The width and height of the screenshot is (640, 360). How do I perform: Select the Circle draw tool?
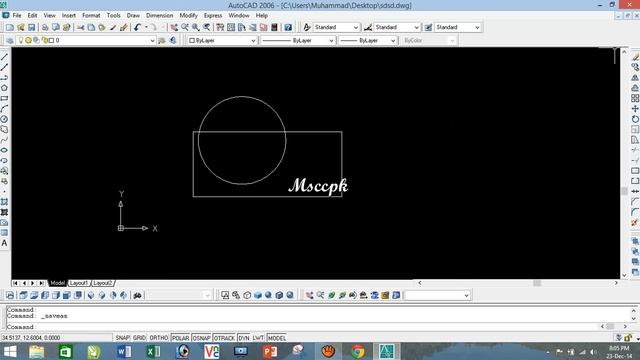pos(4,119)
